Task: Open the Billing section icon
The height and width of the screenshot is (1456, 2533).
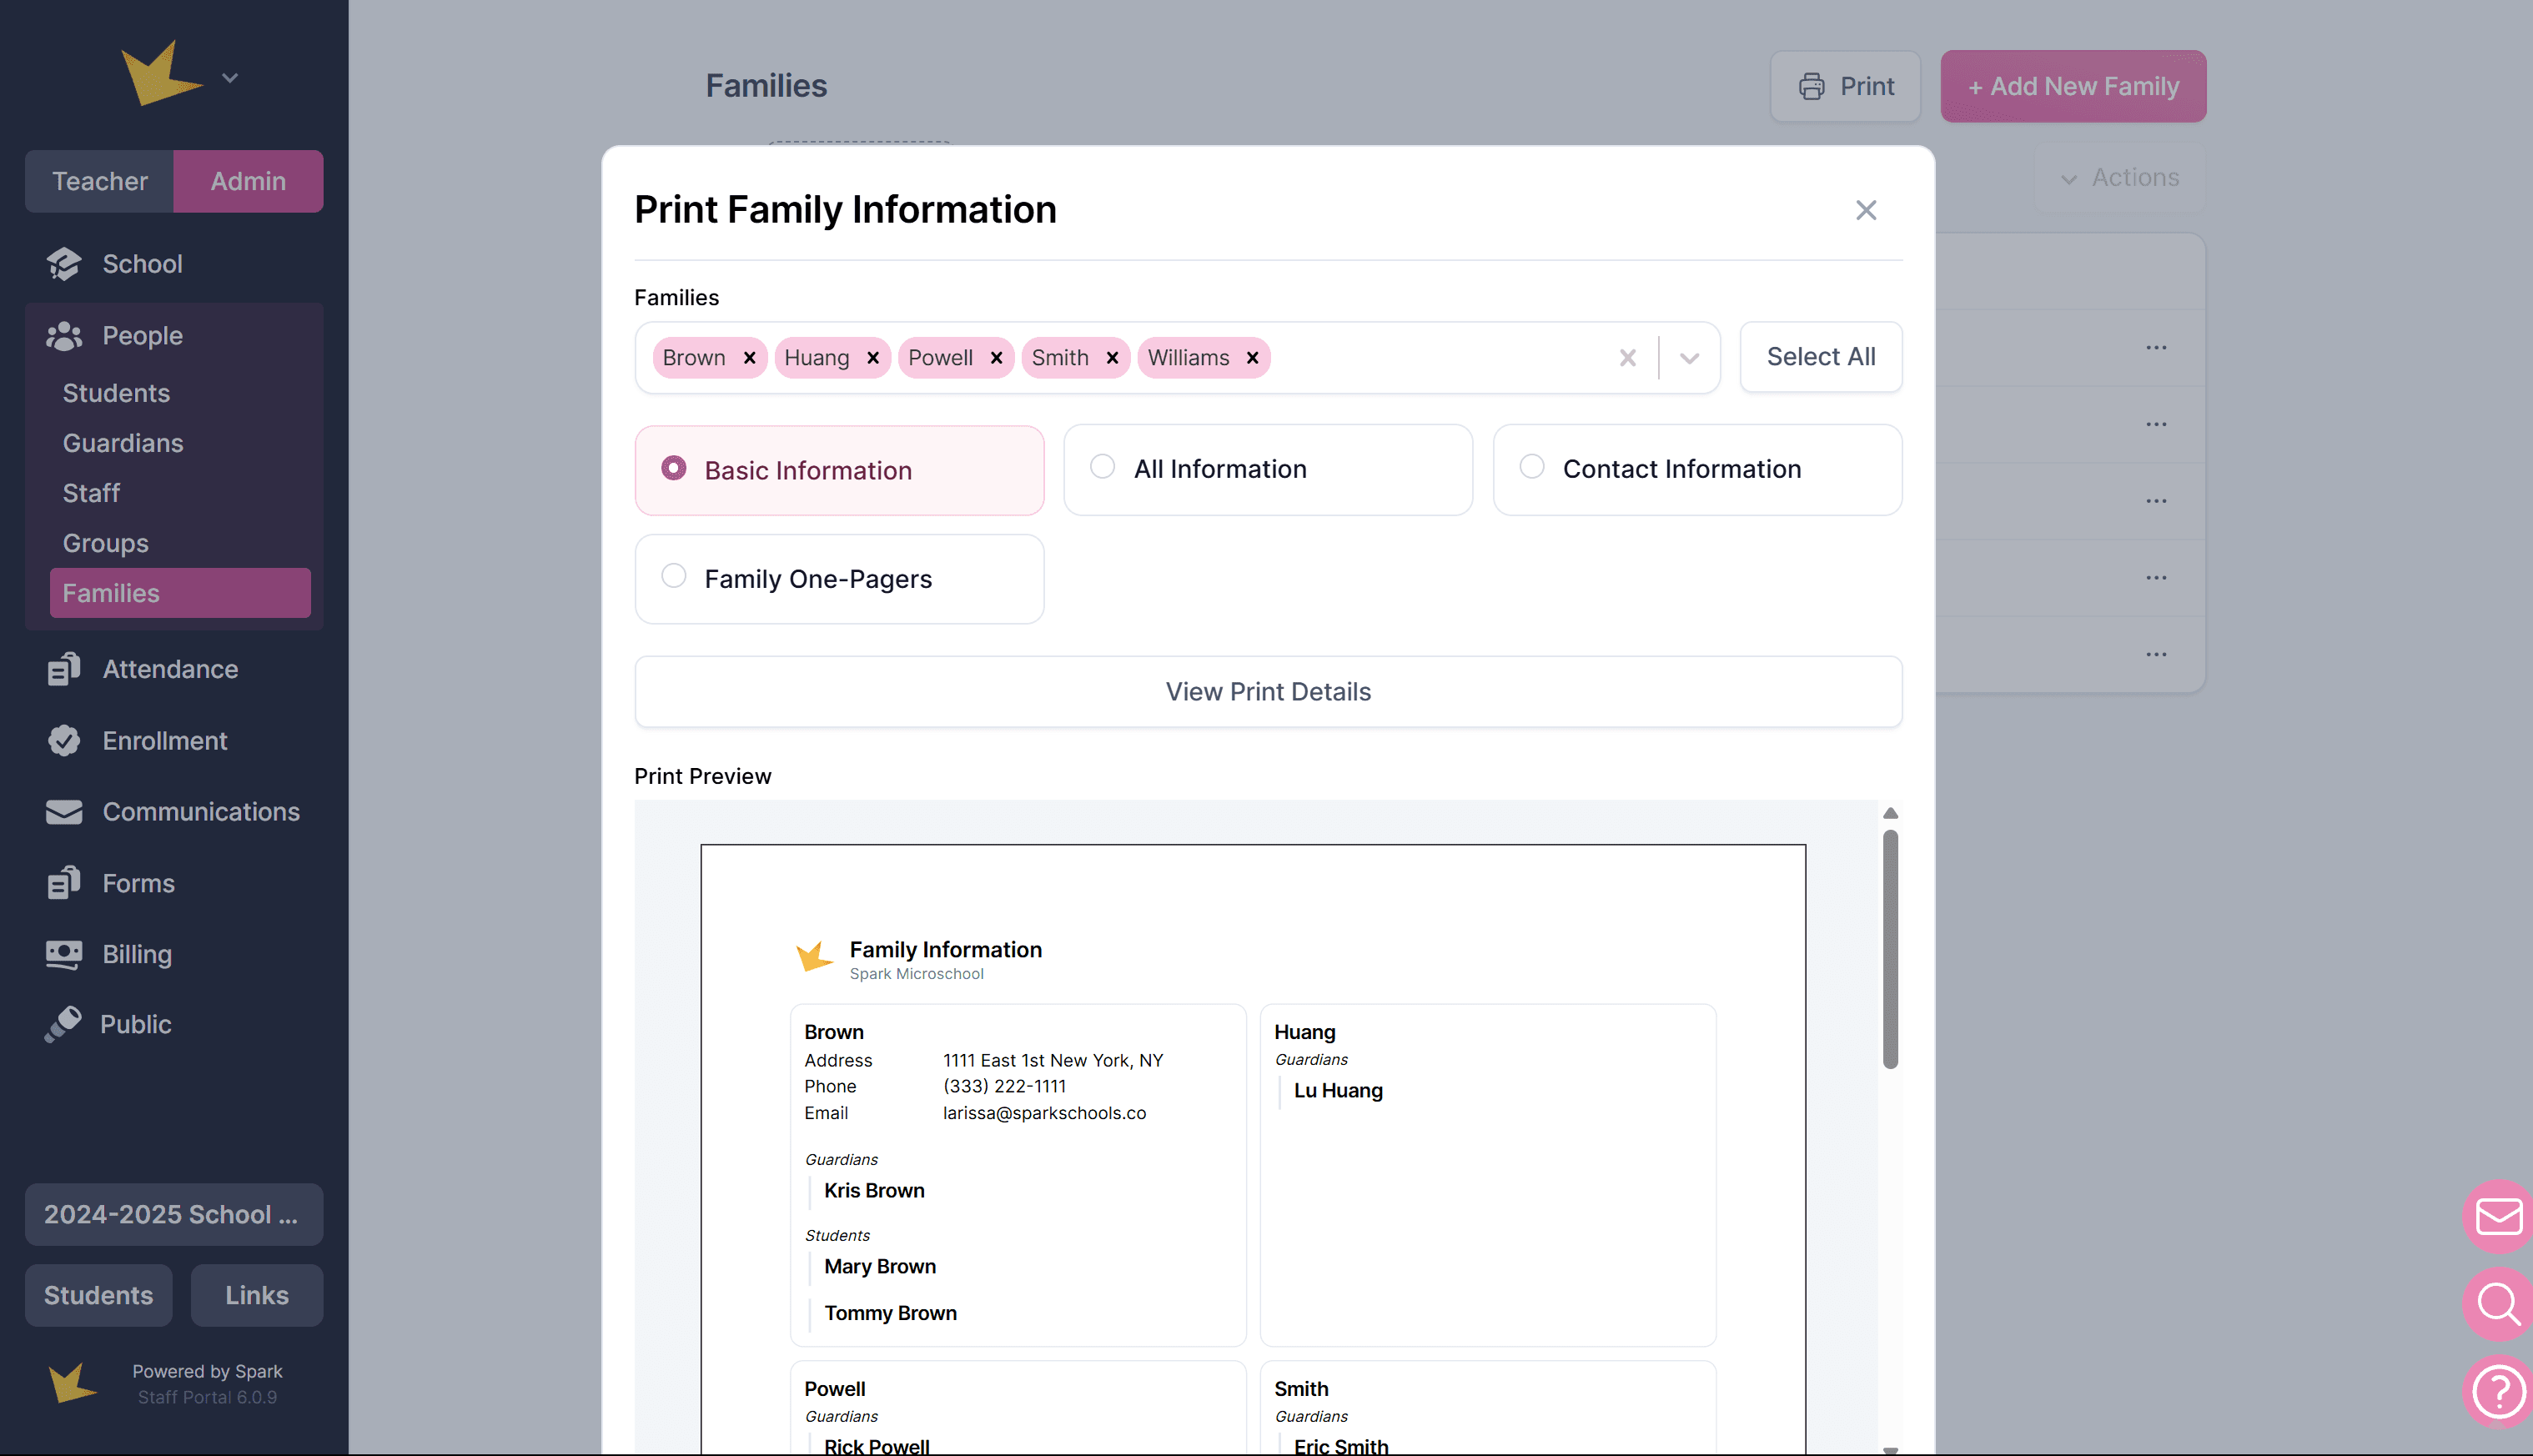Action: [64, 954]
